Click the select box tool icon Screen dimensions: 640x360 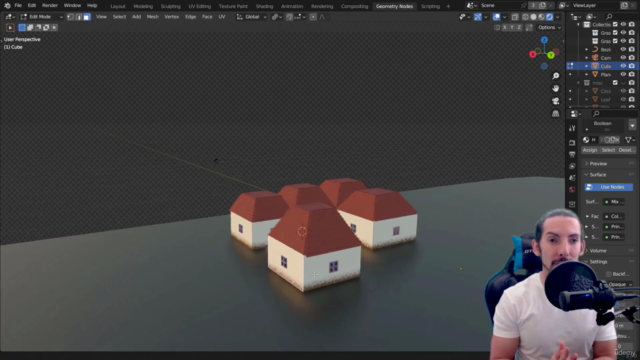(10, 28)
